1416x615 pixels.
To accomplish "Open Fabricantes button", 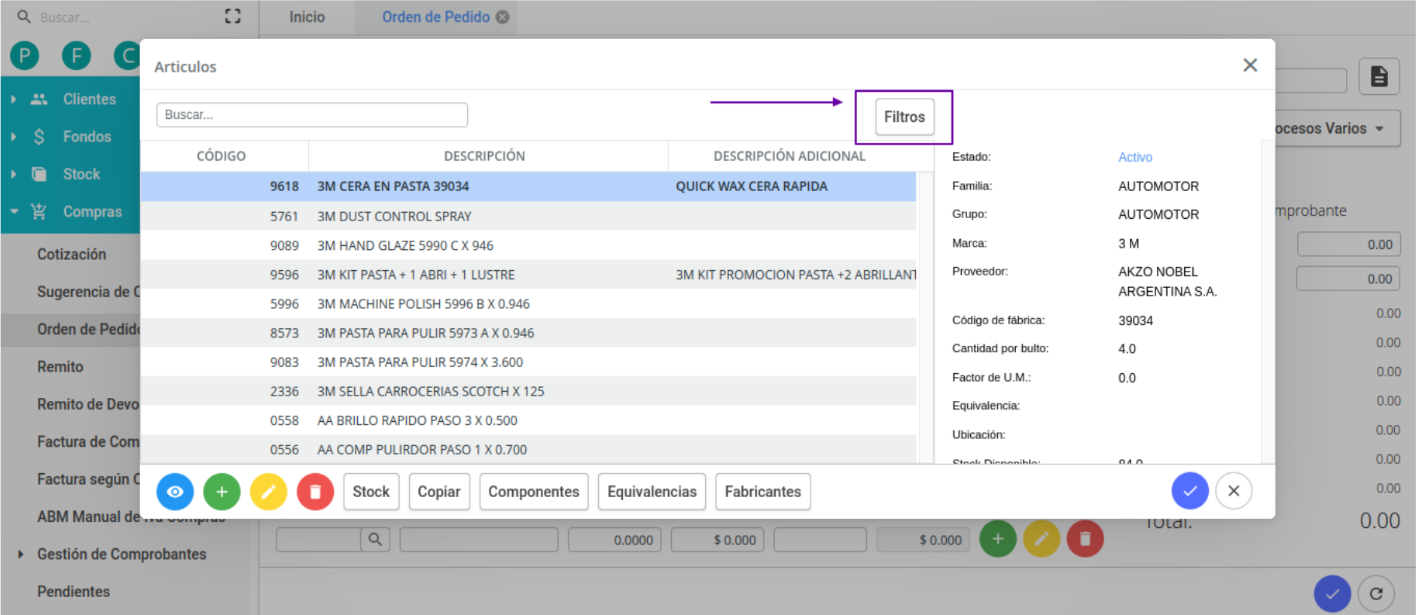I will (763, 492).
